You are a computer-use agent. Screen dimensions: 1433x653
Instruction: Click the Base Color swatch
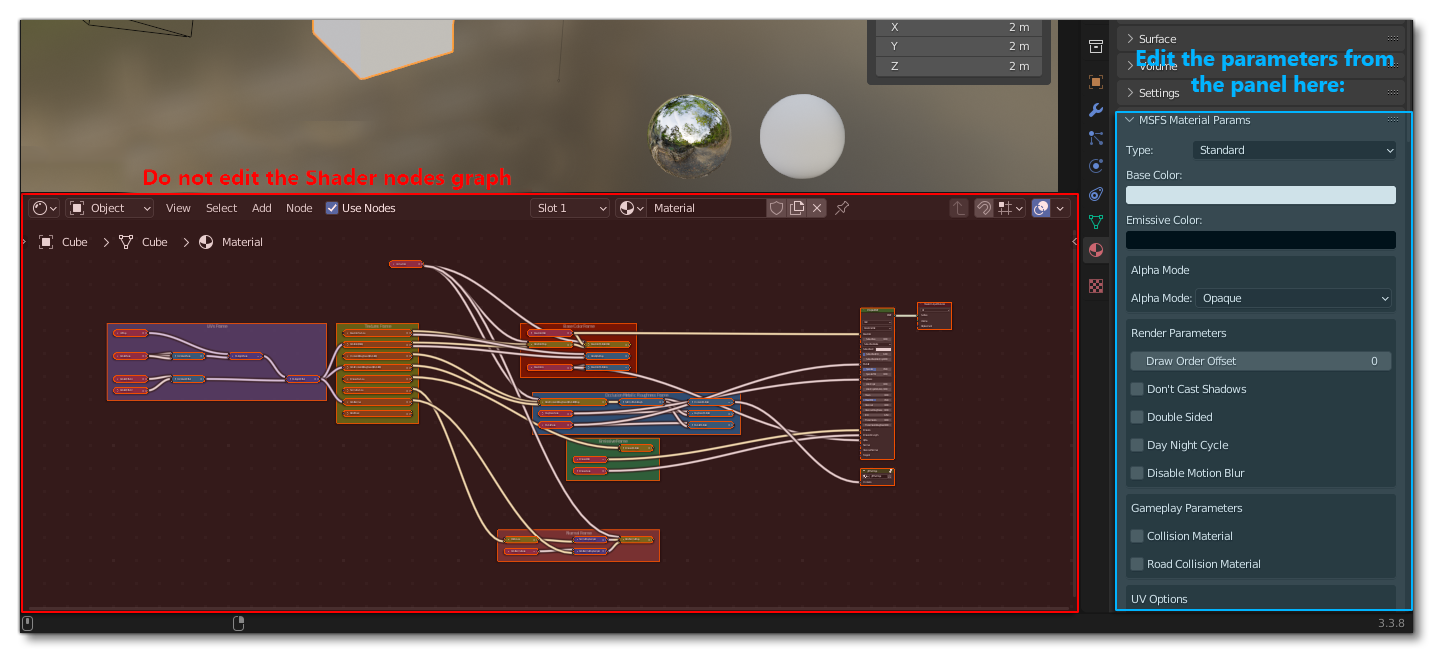pos(1260,195)
